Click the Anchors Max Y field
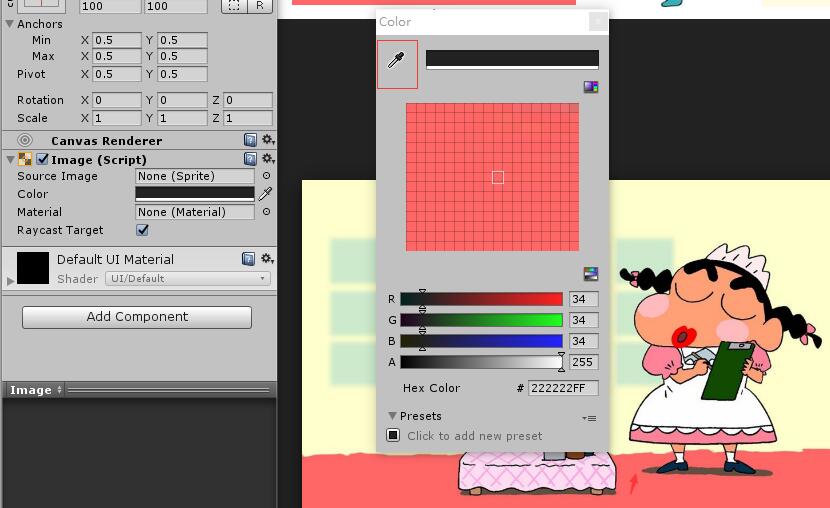 click(182, 56)
